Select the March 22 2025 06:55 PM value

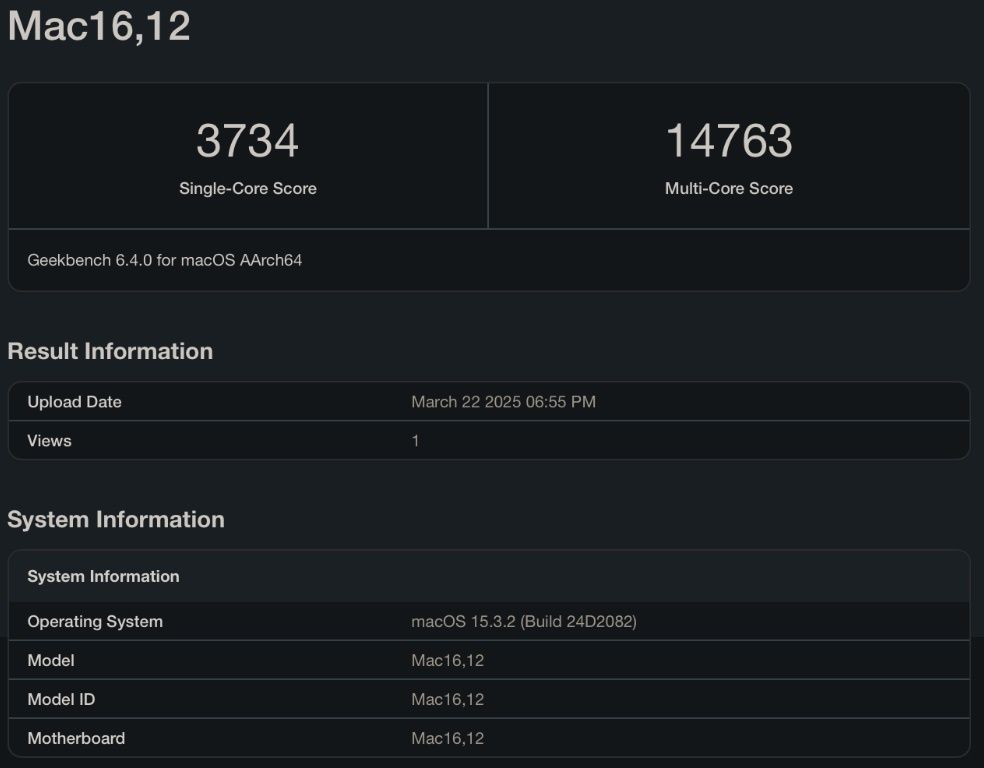[x=503, y=402]
